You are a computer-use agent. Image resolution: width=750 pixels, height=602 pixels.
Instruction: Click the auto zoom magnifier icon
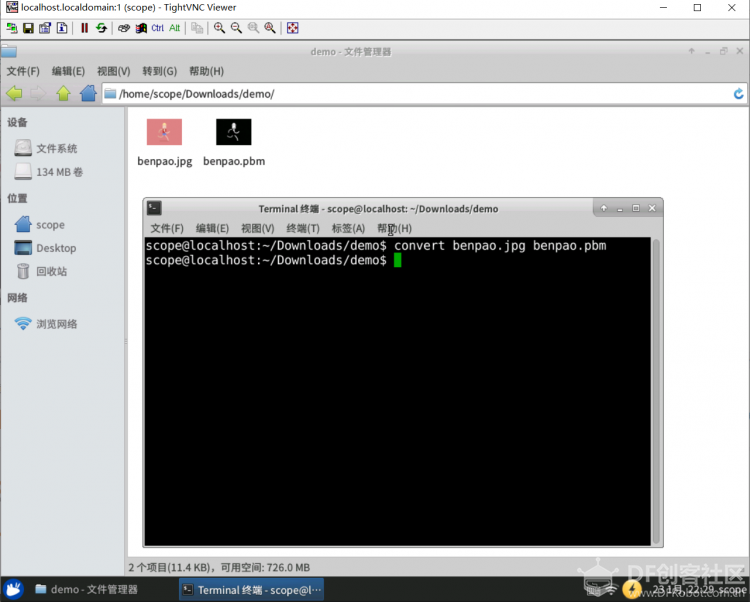[x=270, y=28]
